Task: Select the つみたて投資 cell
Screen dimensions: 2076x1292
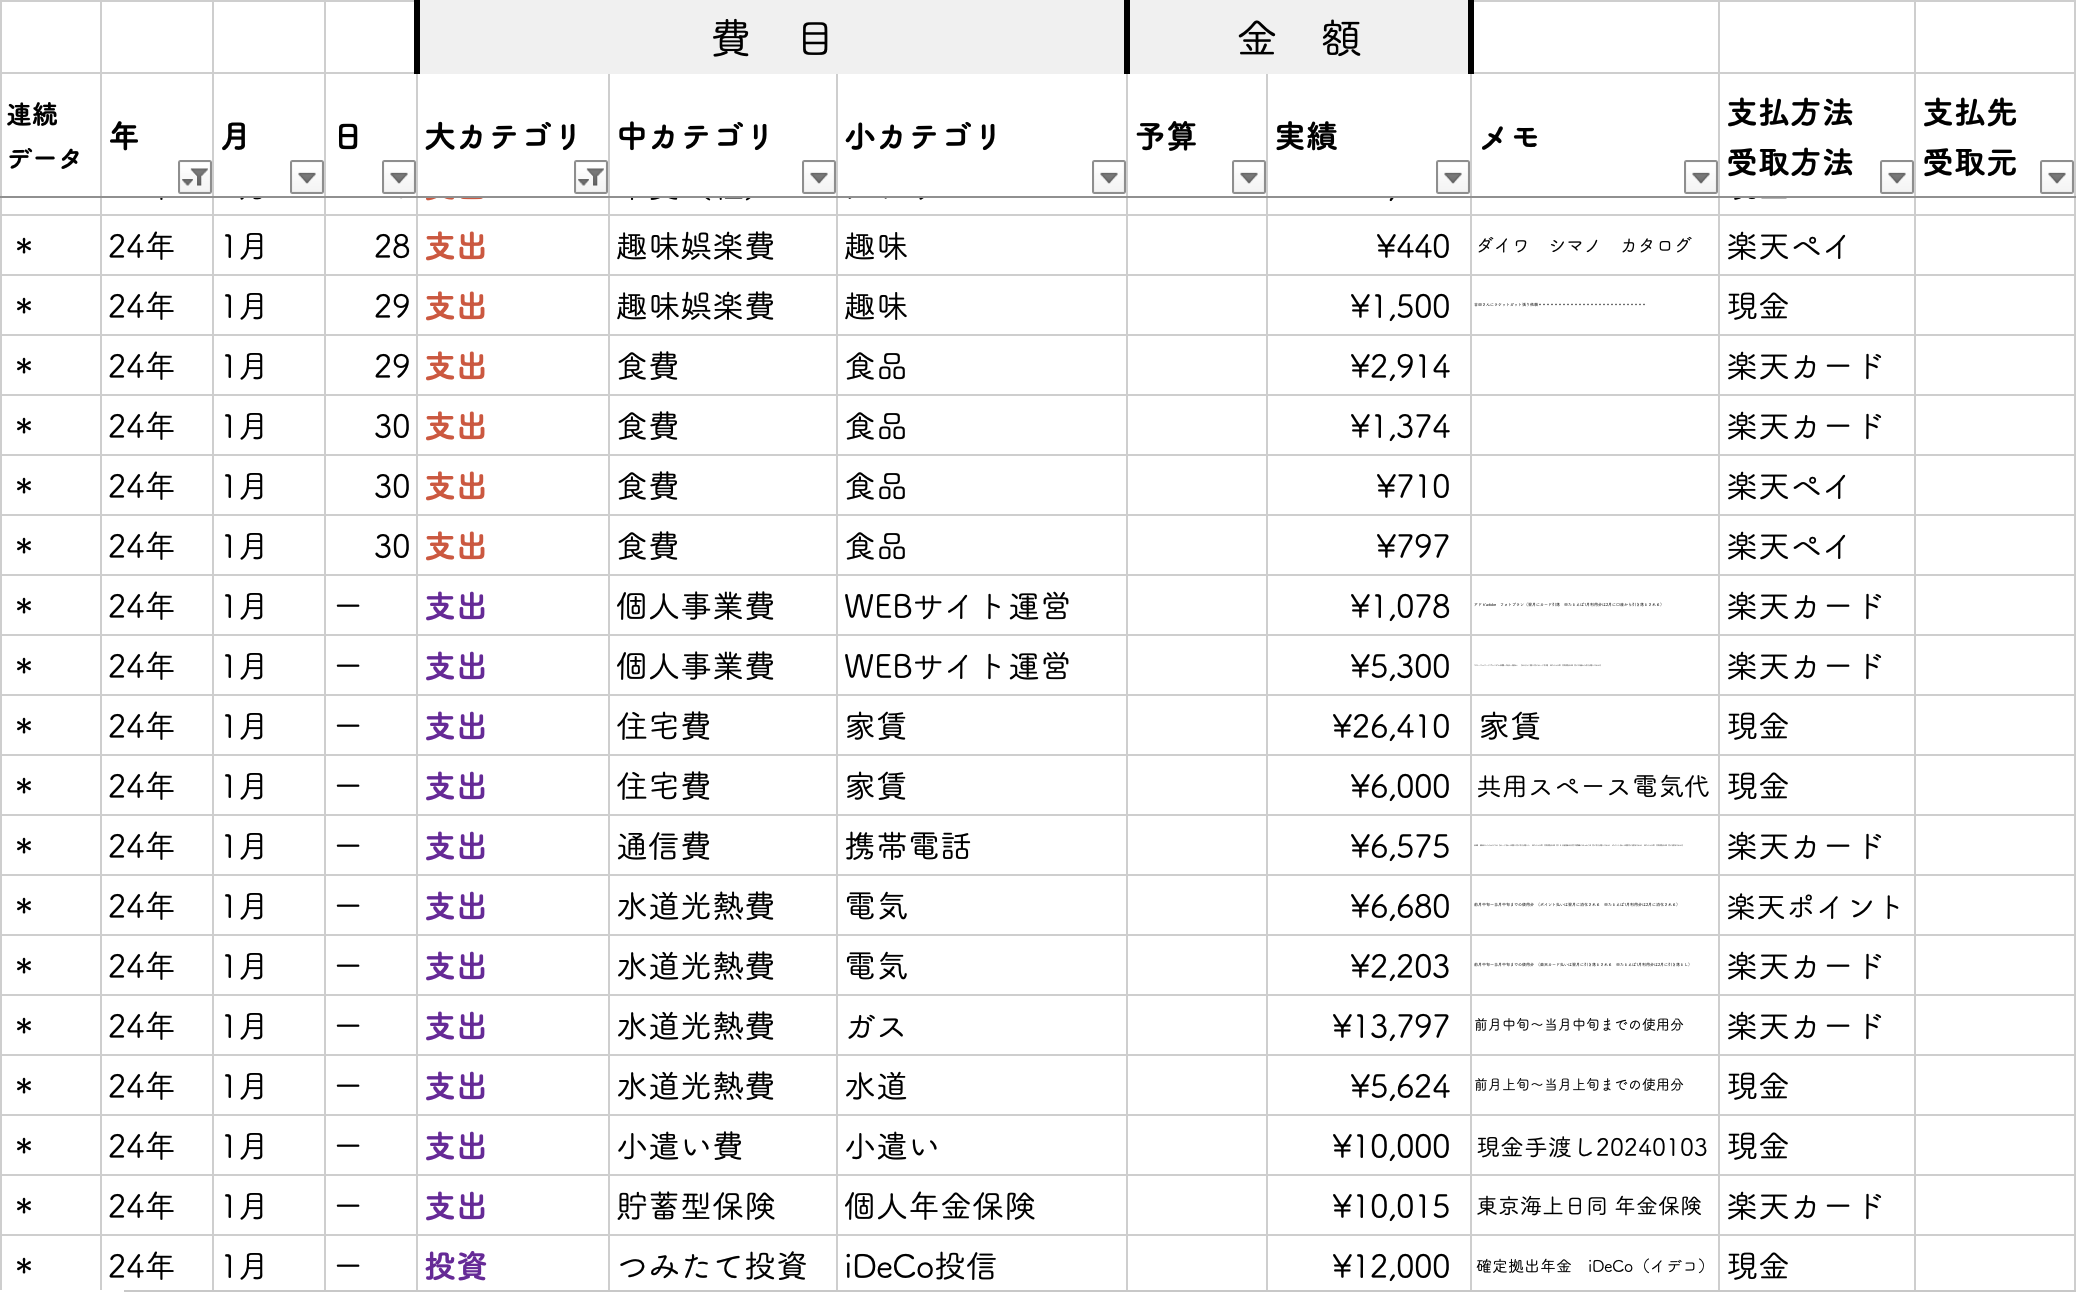Action: [x=723, y=1264]
